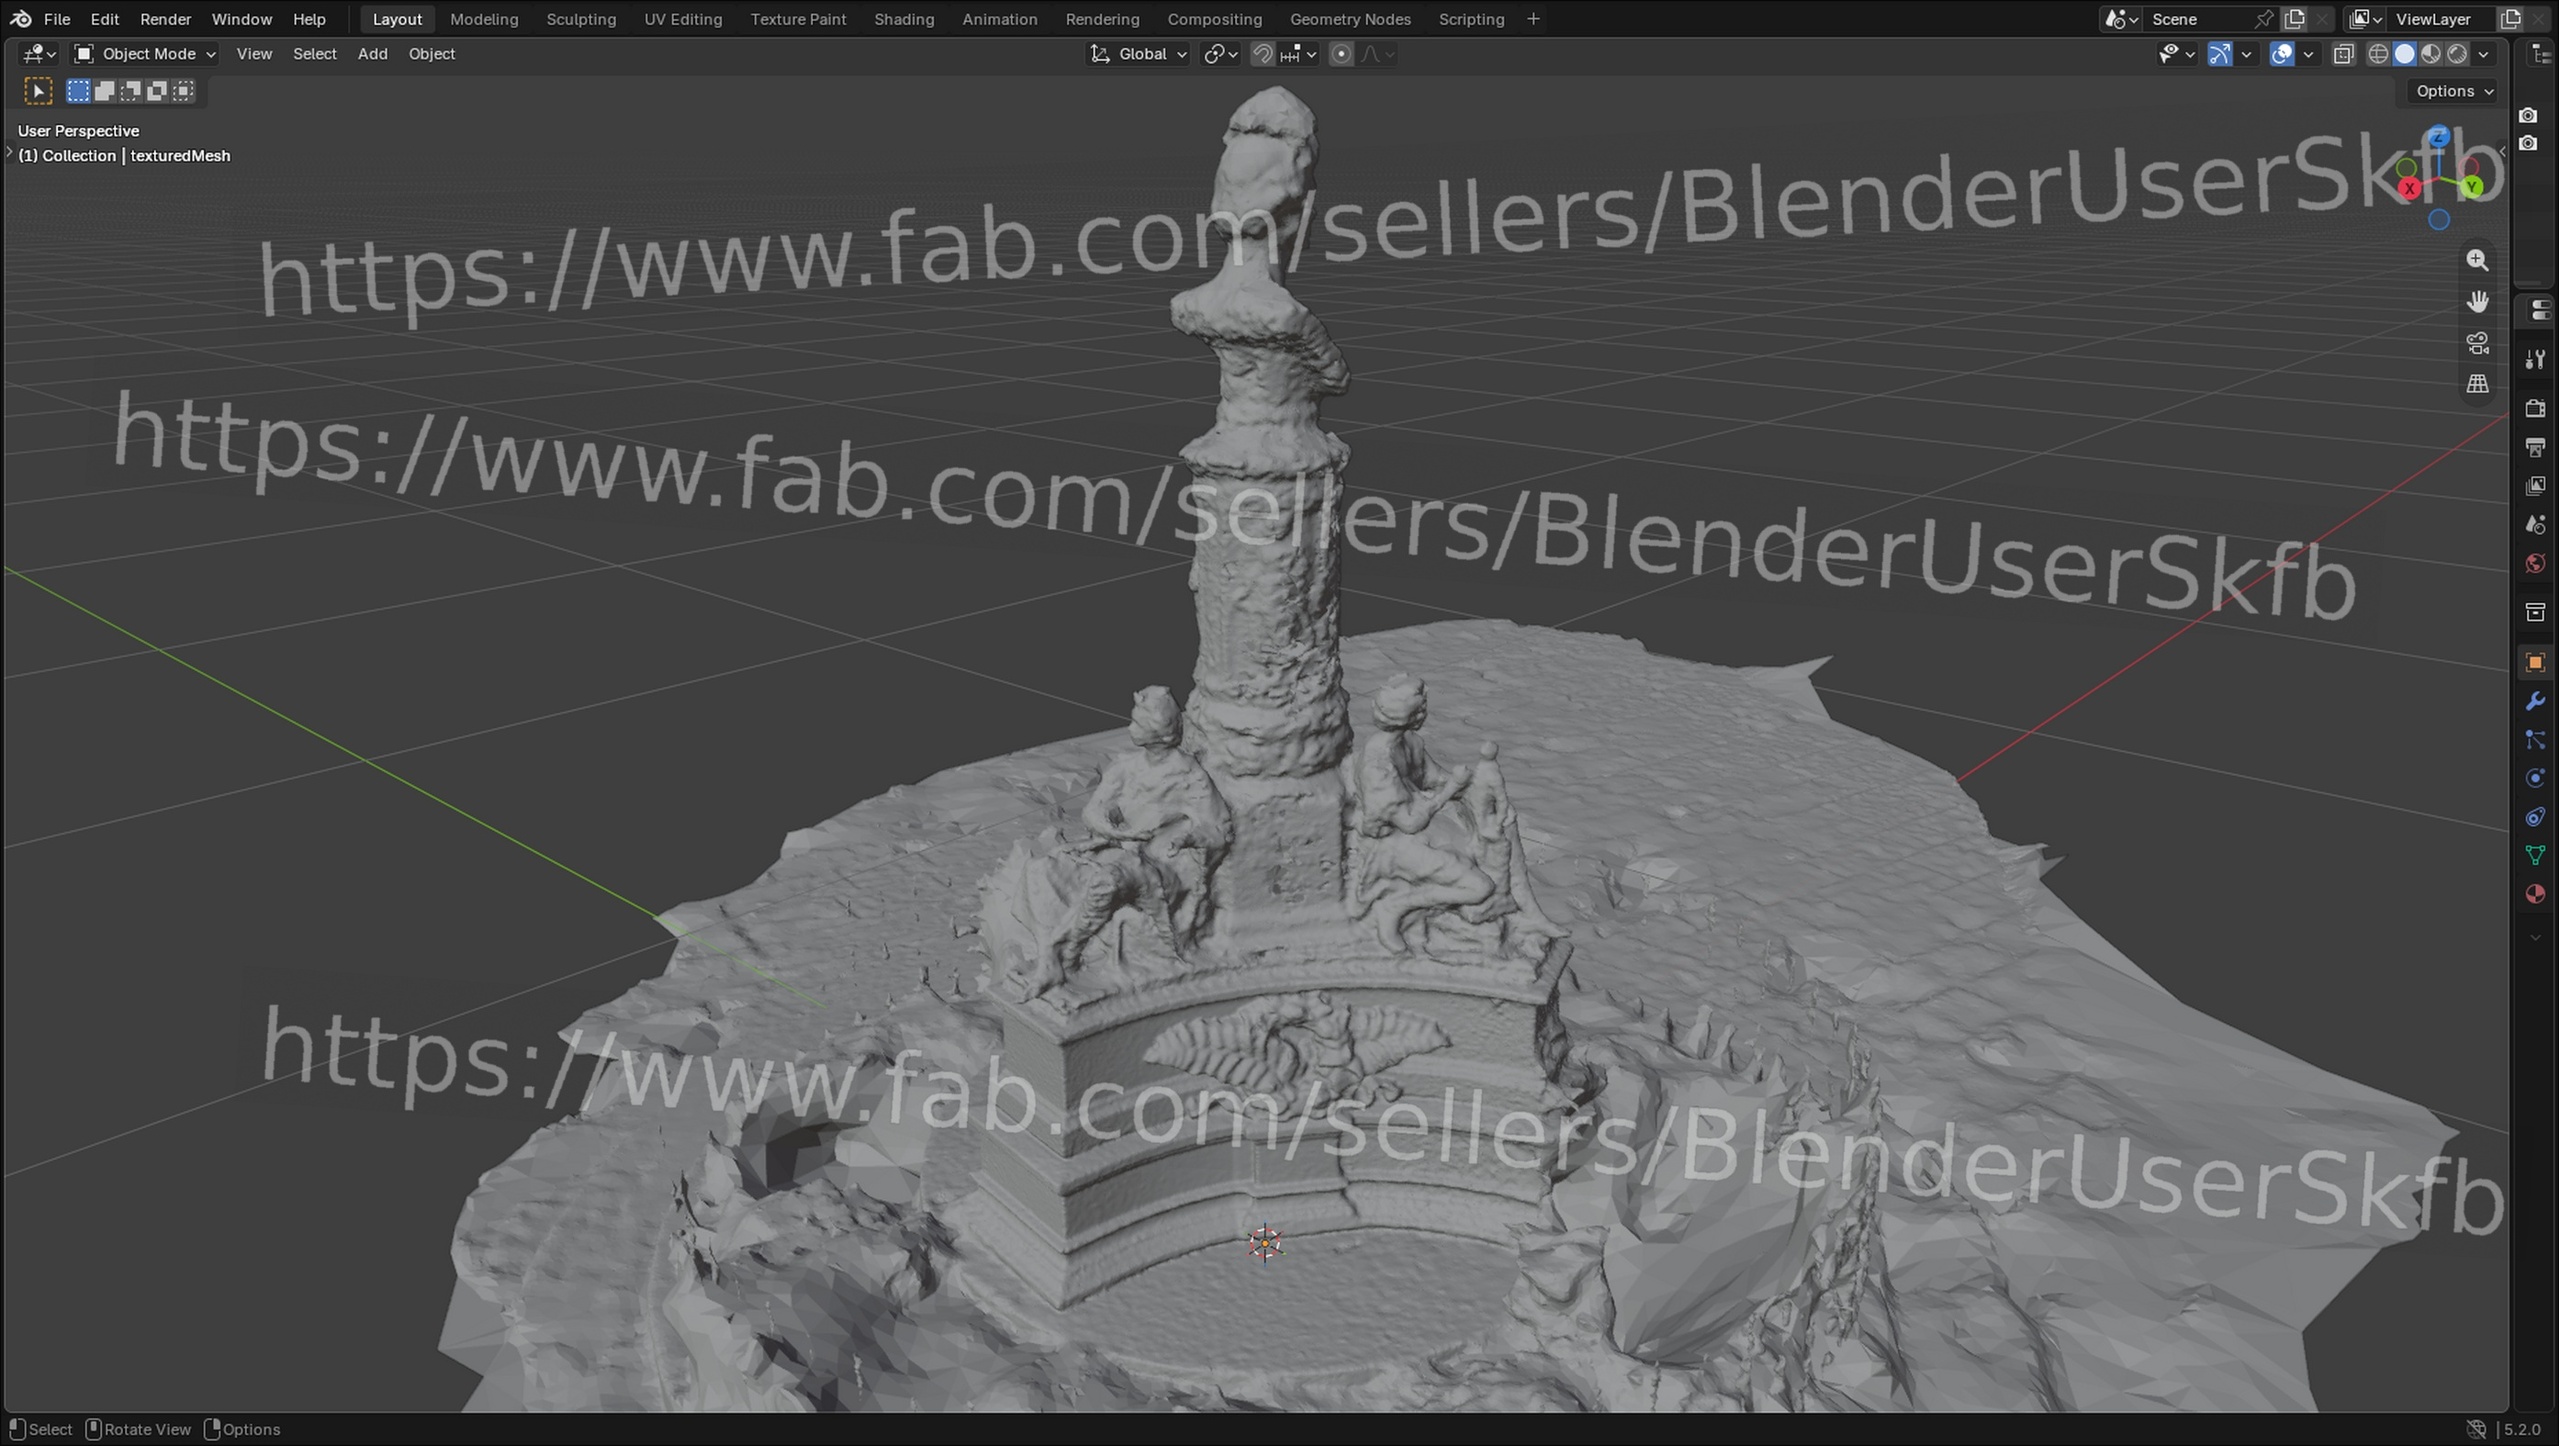Toggle X-ray display button

click(2343, 54)
